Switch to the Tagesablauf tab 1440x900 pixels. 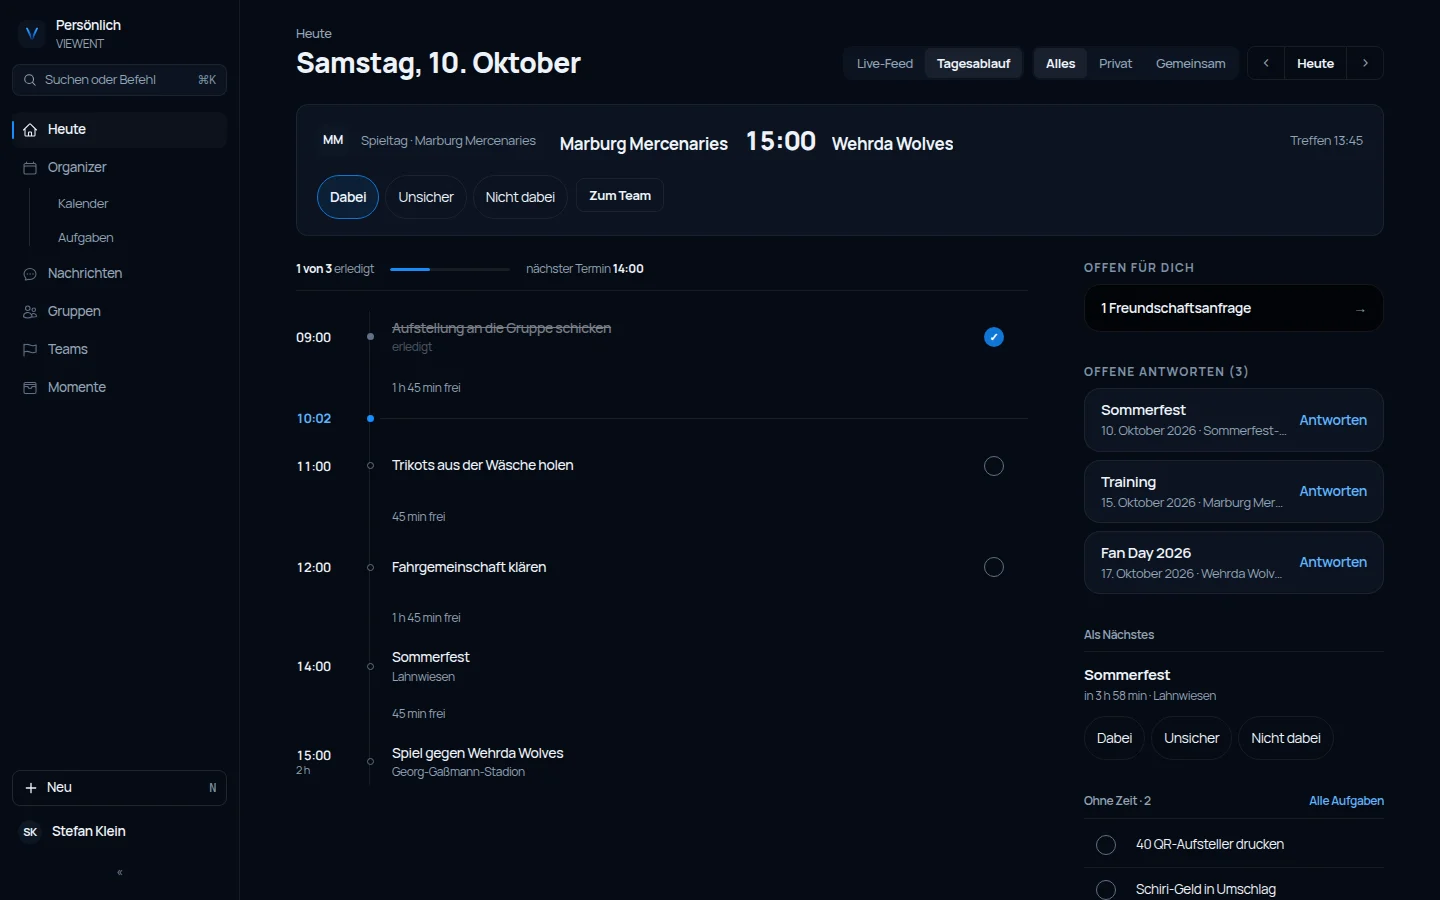[973, 63]
